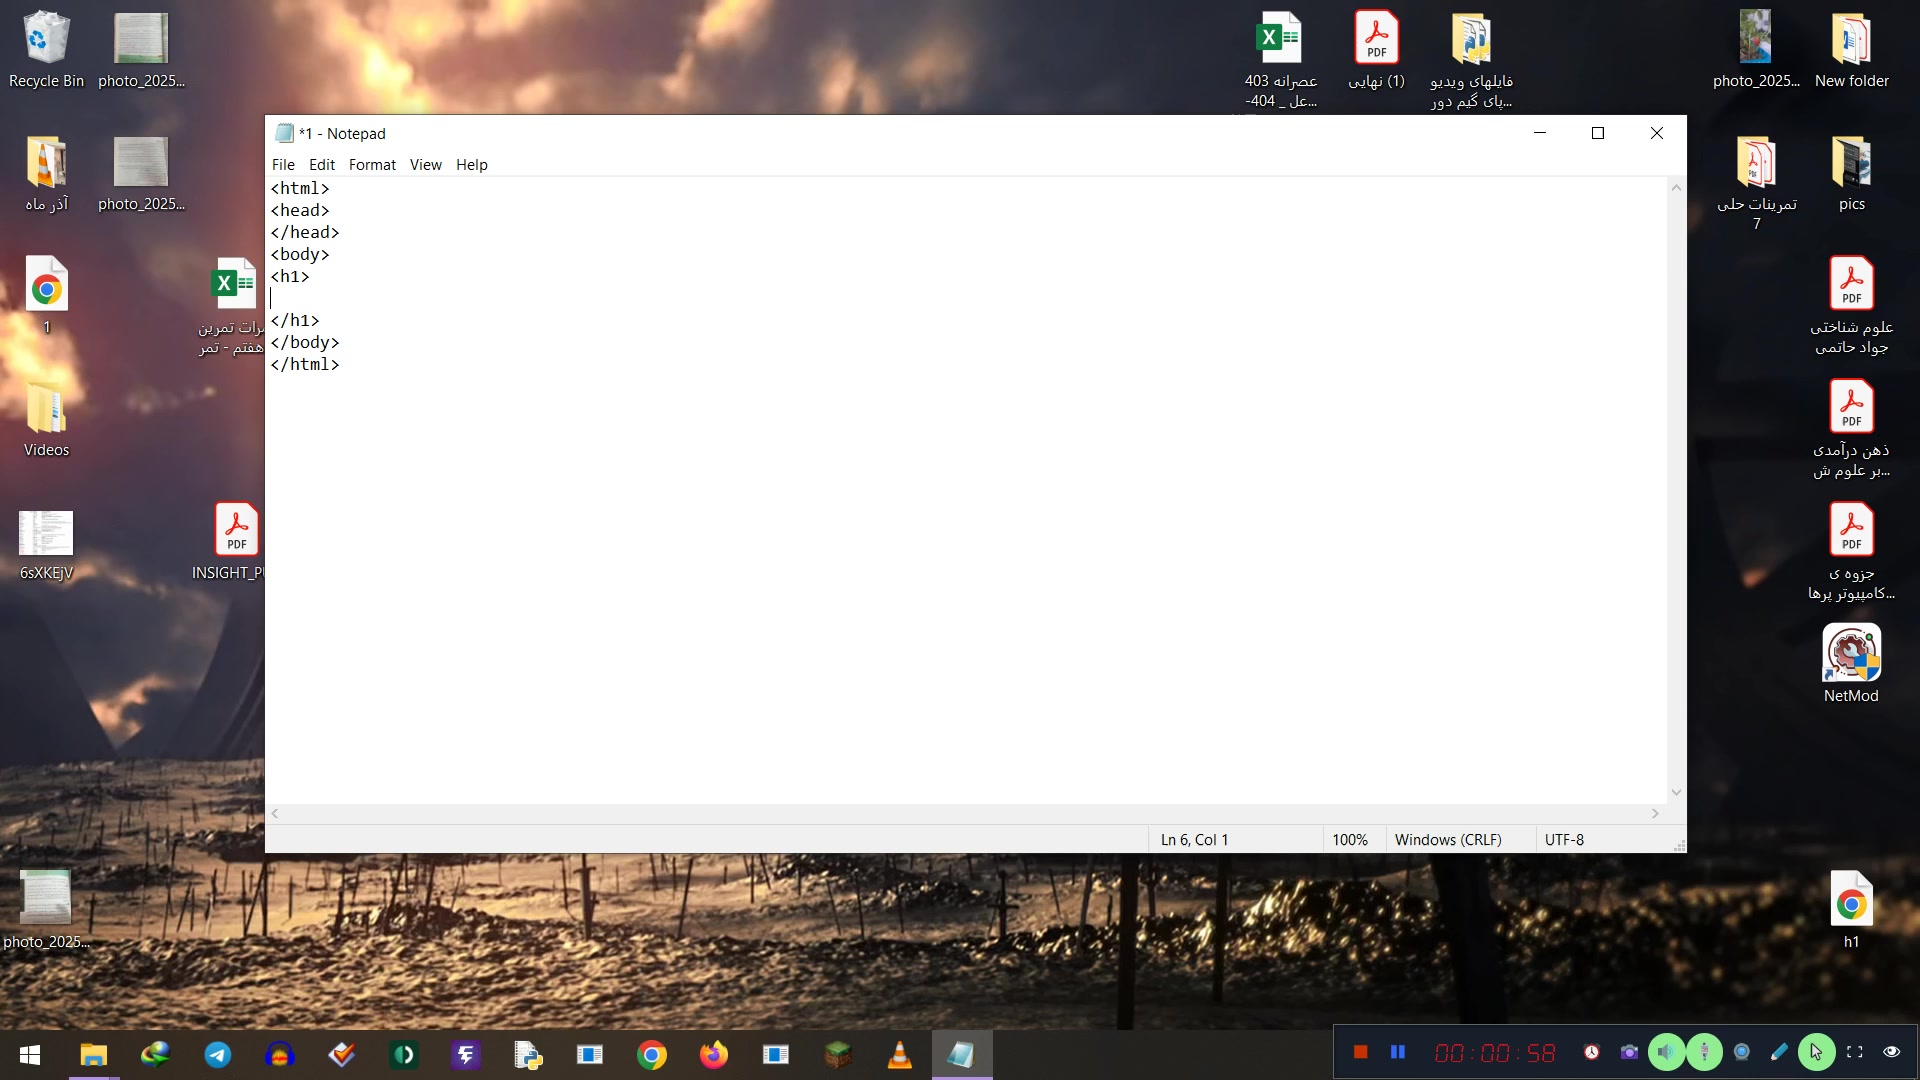This screenshot has height=1080, width=1920.
Task: Open the blue headphones audio app in taskbar
Action: 280,1055
